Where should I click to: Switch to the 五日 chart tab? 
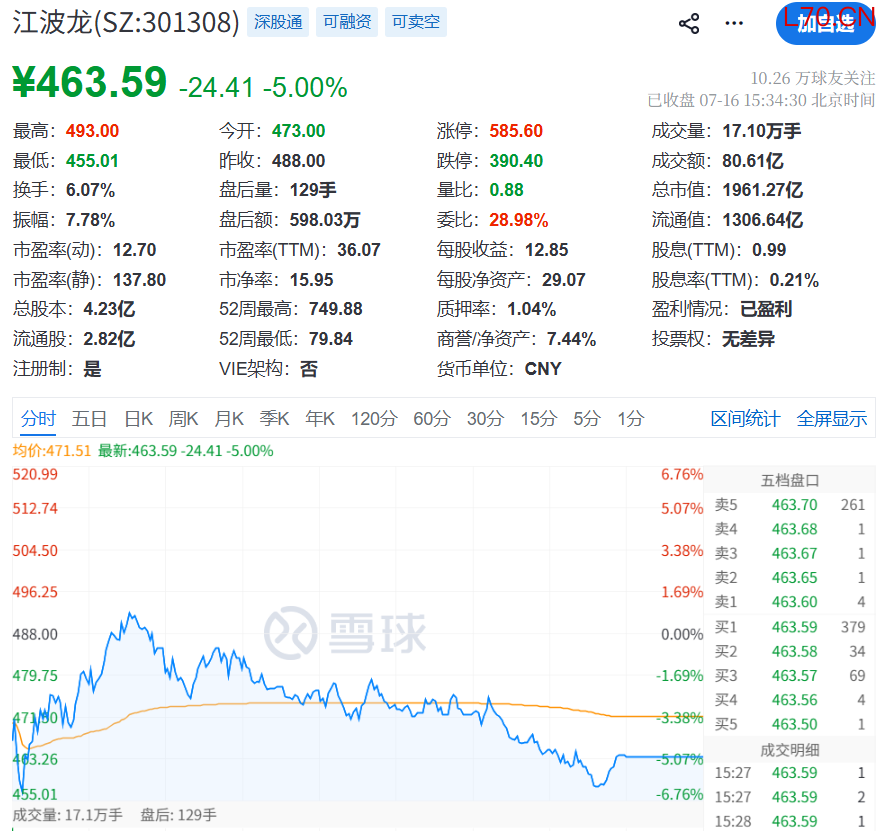89,419
